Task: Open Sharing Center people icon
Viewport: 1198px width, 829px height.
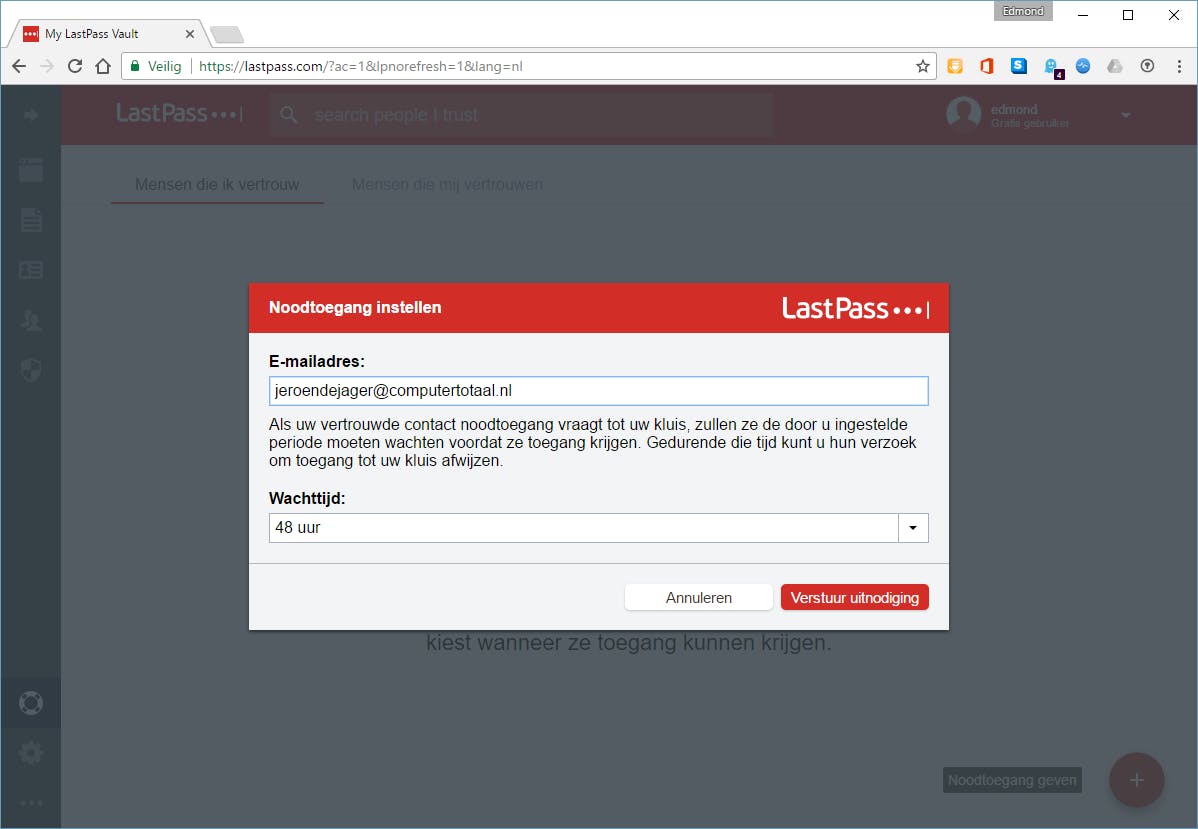Action: pos(31,320)
